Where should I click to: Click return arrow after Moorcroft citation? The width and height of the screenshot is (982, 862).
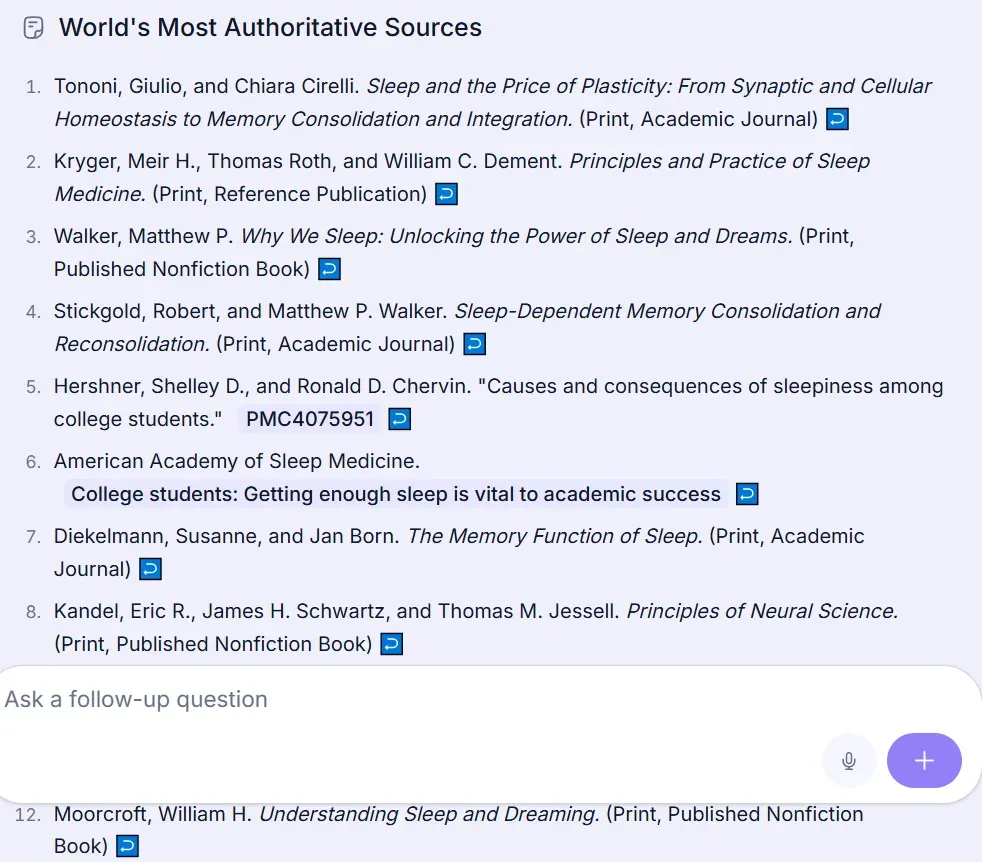(127, 847)
